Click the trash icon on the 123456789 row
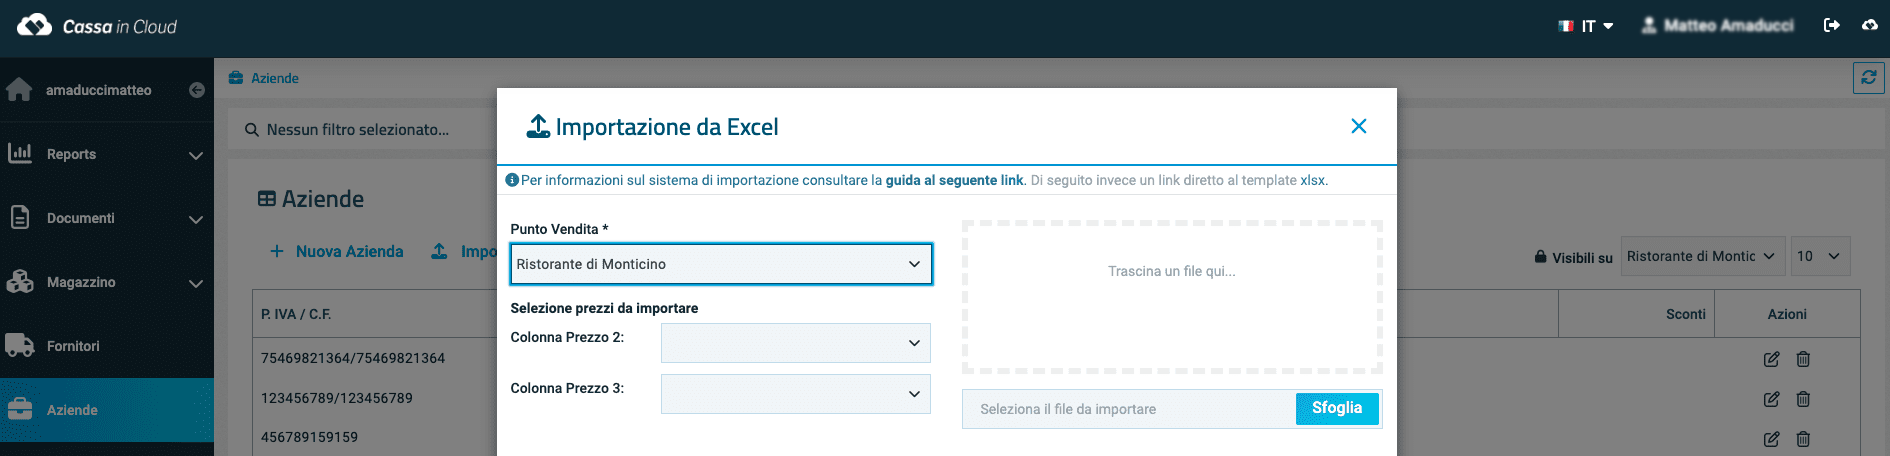 click(1803, 399)
